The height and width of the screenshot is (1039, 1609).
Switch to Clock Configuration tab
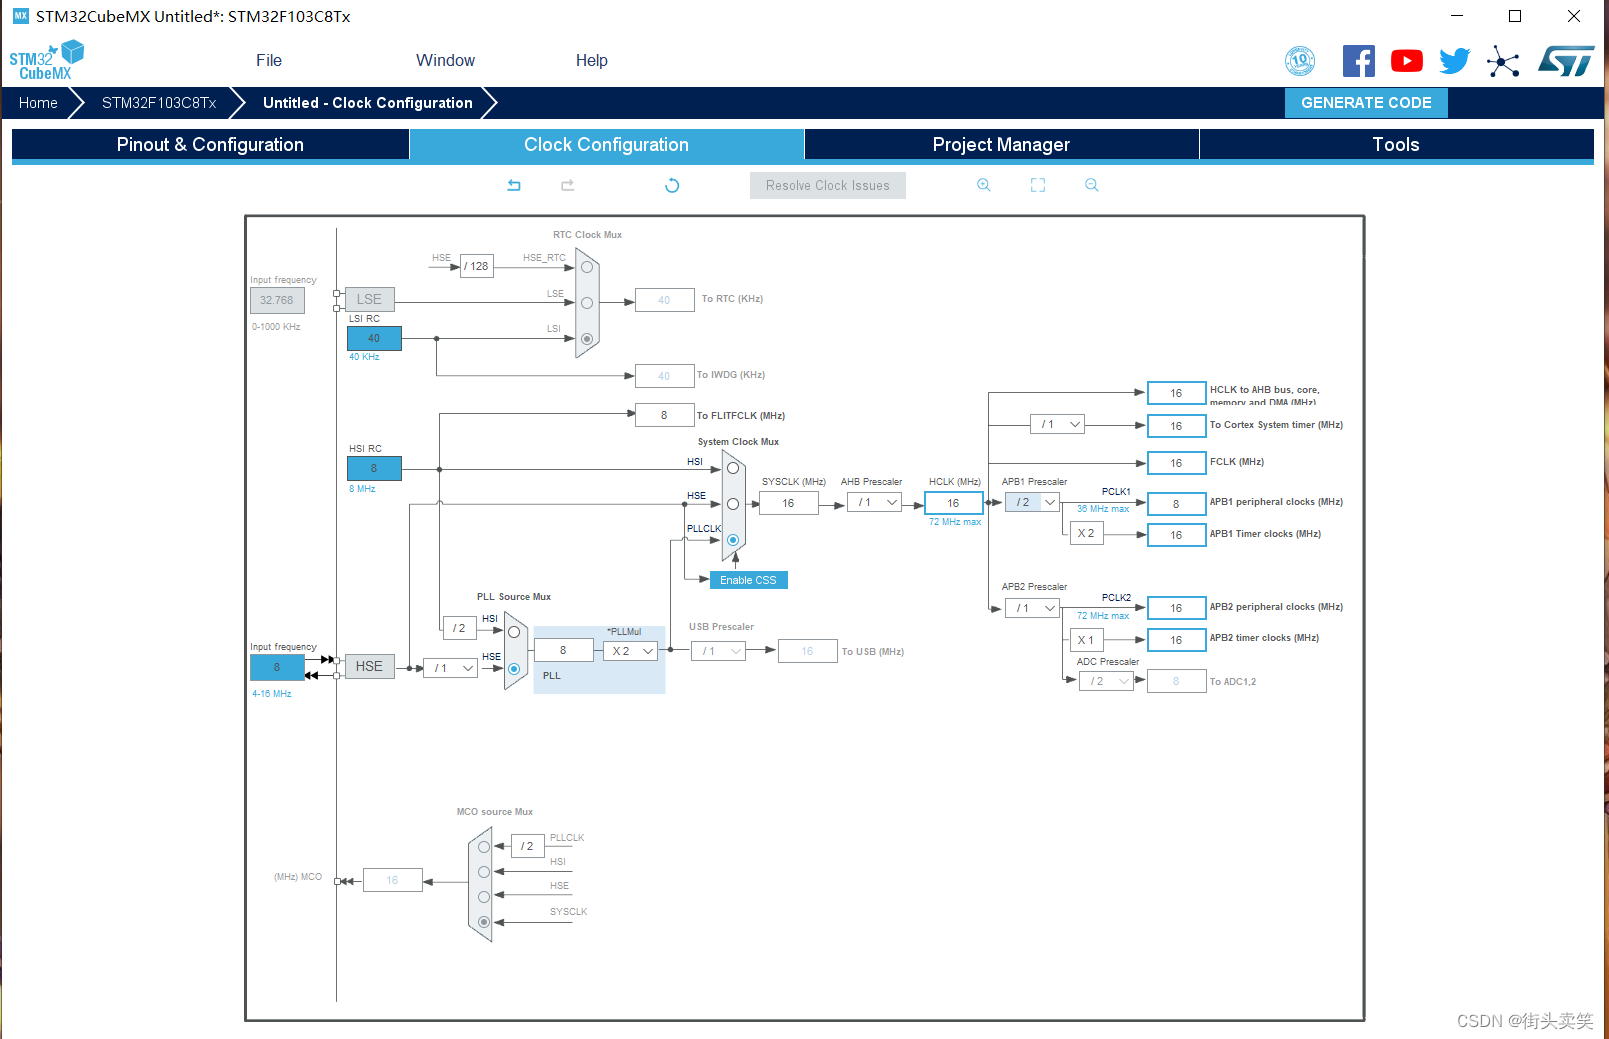point(606,145)
